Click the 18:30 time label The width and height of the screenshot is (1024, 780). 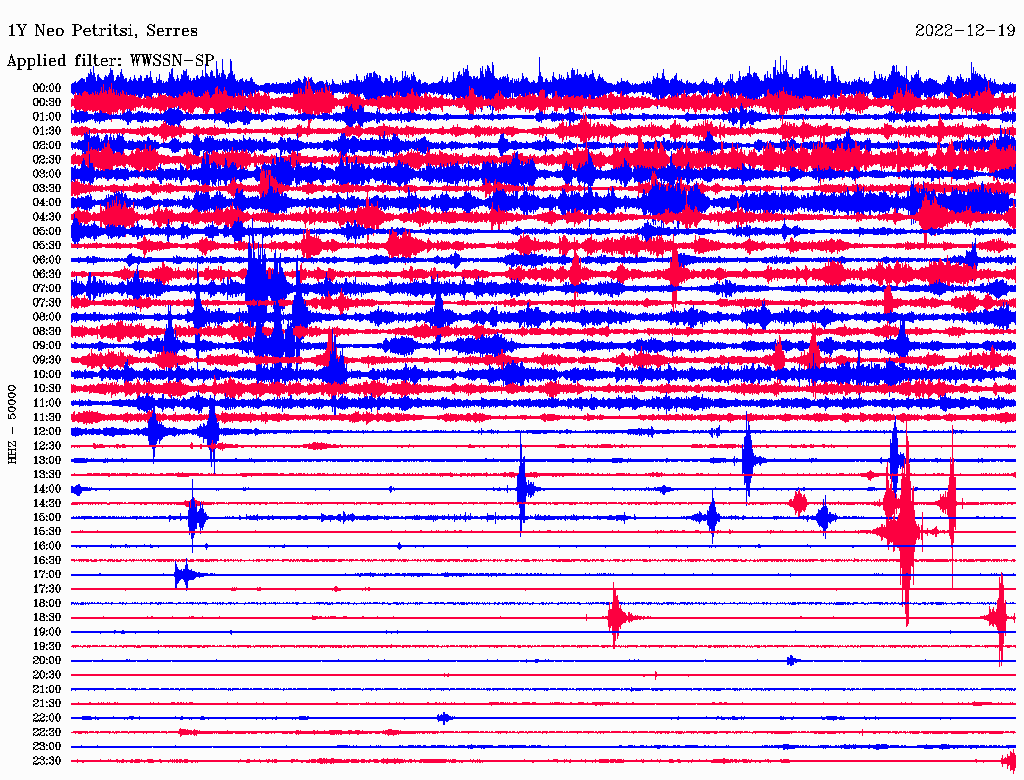pos(47,618)
